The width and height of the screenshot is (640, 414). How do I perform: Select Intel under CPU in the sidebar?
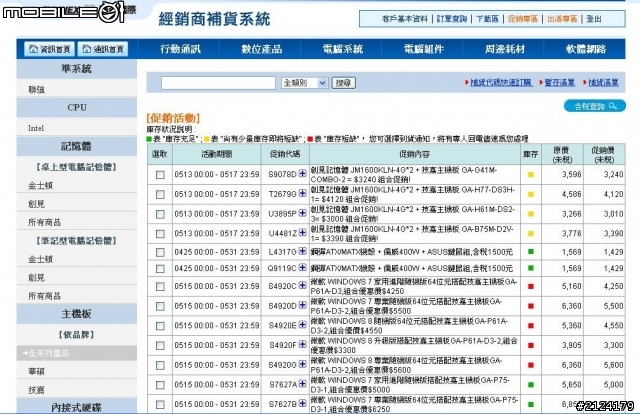pos(36,128)
